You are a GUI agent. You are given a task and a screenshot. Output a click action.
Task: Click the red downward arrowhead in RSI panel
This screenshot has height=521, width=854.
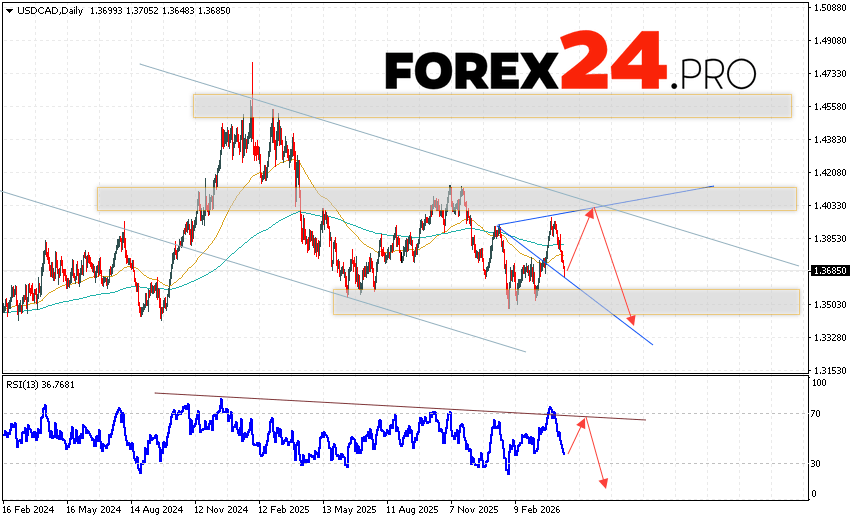coord(604,485)
